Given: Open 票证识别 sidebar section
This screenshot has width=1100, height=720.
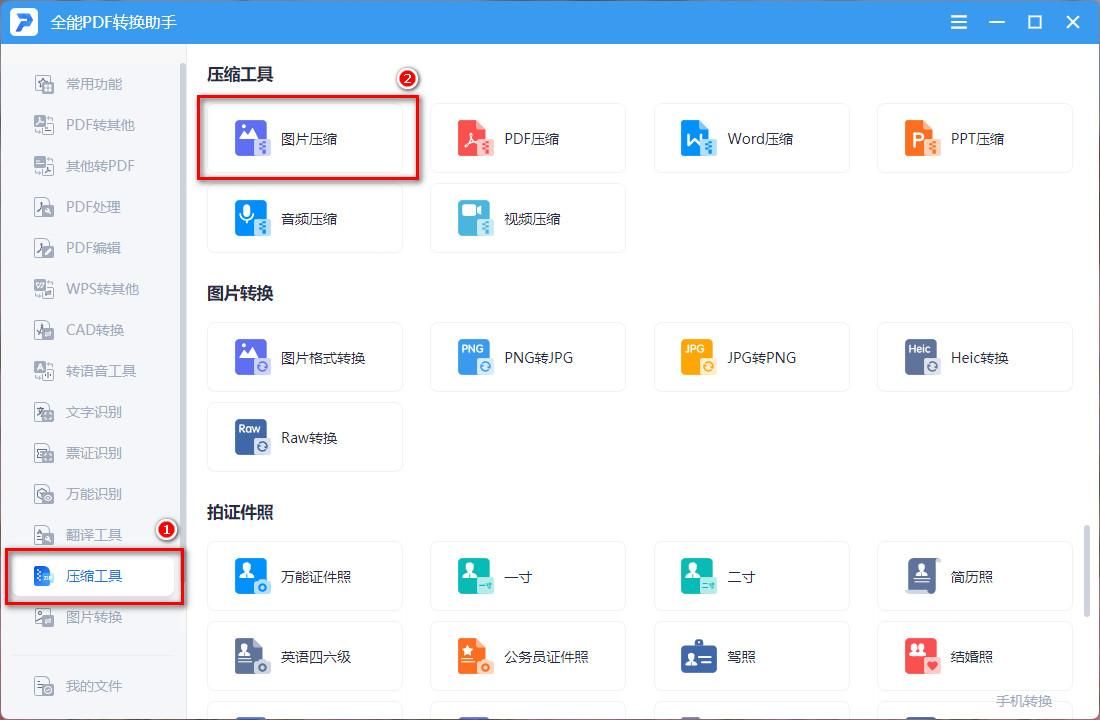Looking at the screenshot, I should 93,453.
